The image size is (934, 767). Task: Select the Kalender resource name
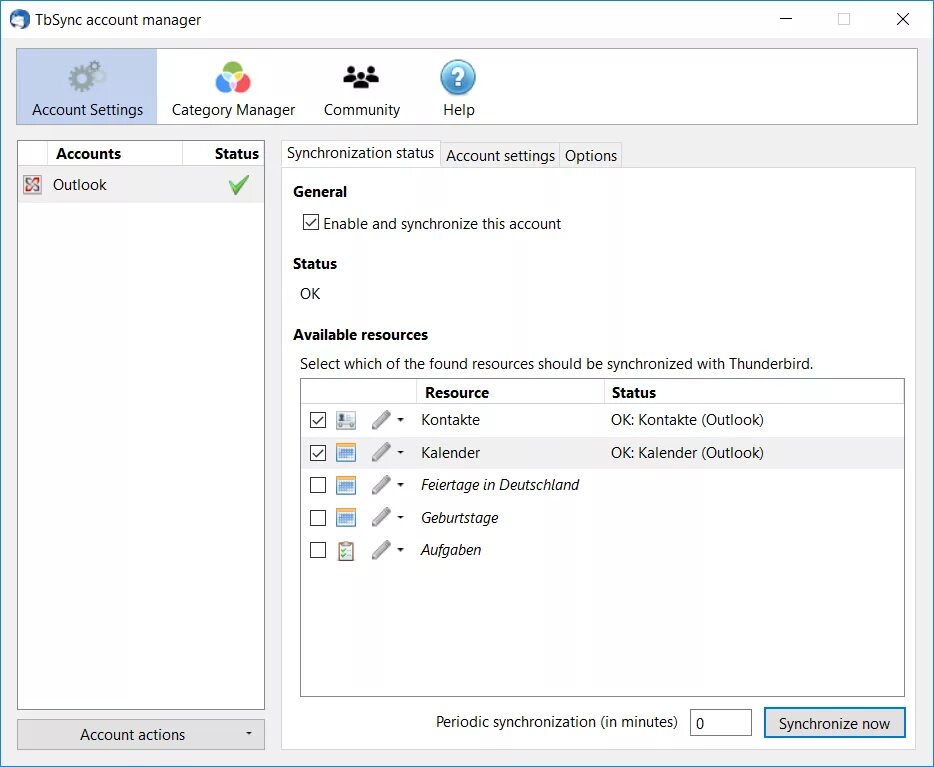click(450, 453)
